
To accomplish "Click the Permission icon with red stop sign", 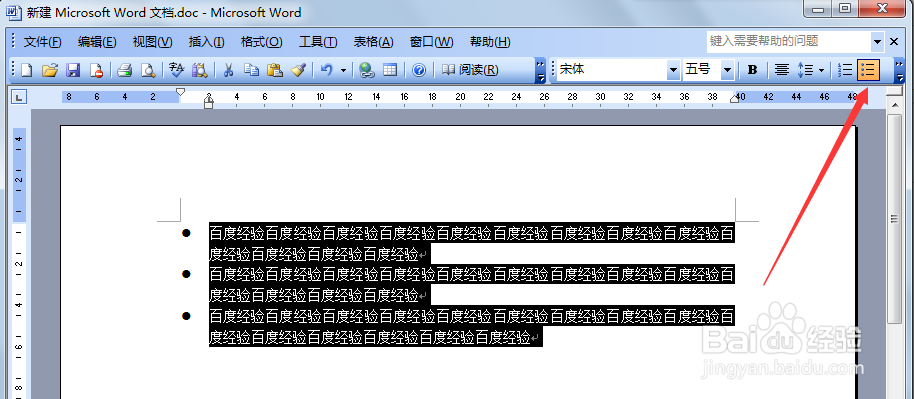I will (96, 71).
